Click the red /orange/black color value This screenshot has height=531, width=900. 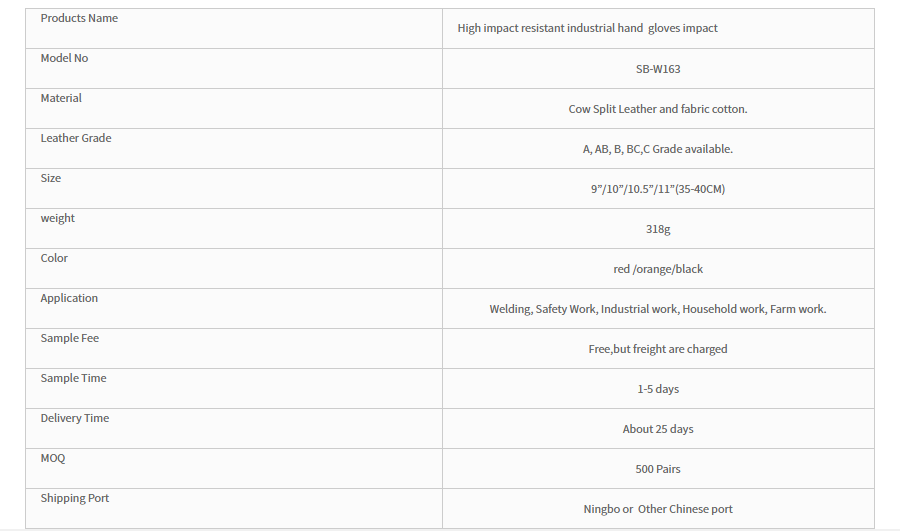click(x=658, y=269)
